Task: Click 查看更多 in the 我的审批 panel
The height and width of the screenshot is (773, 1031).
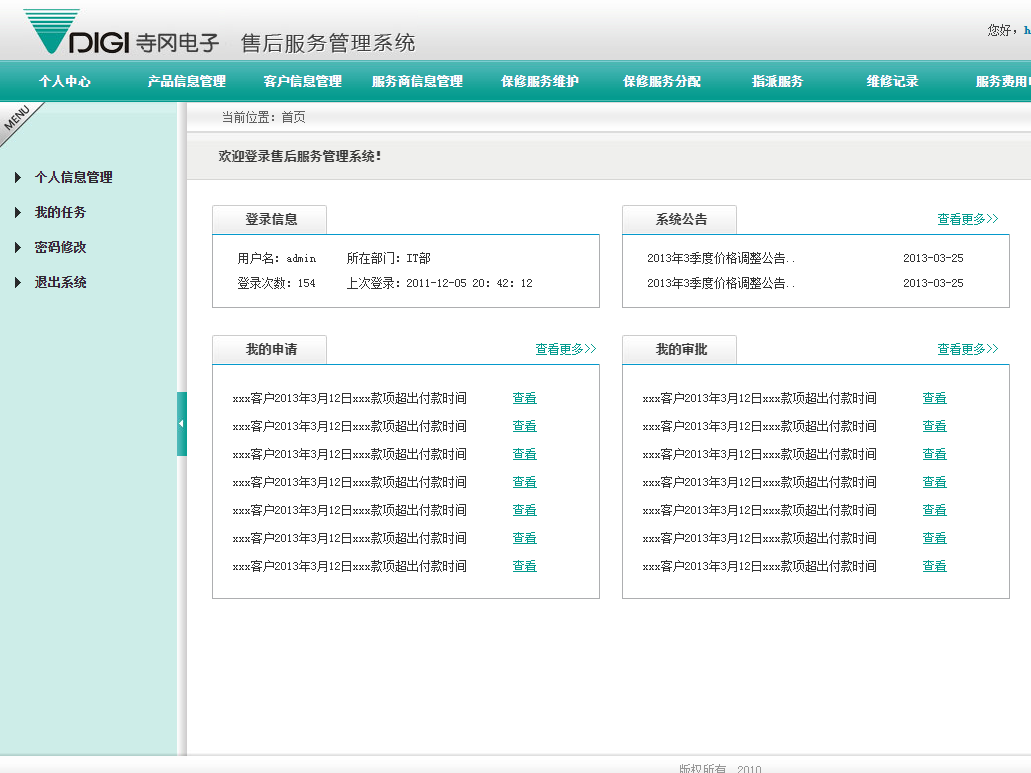Action: (x=968, y=350)
